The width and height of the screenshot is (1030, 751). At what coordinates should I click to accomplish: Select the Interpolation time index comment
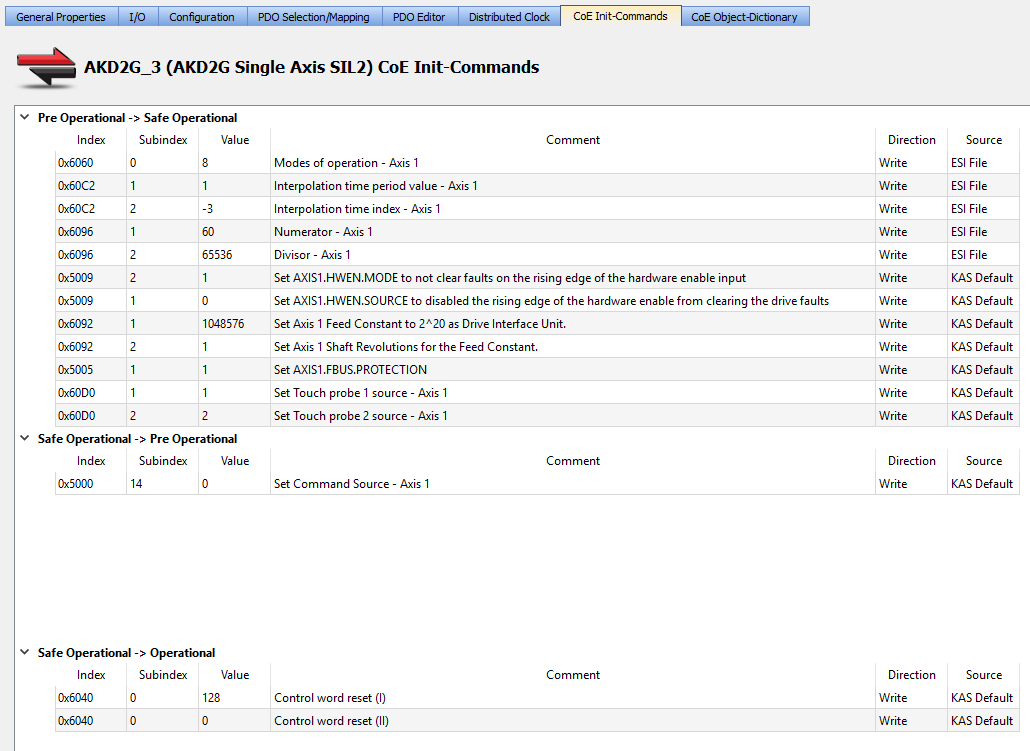click(357, 208)
